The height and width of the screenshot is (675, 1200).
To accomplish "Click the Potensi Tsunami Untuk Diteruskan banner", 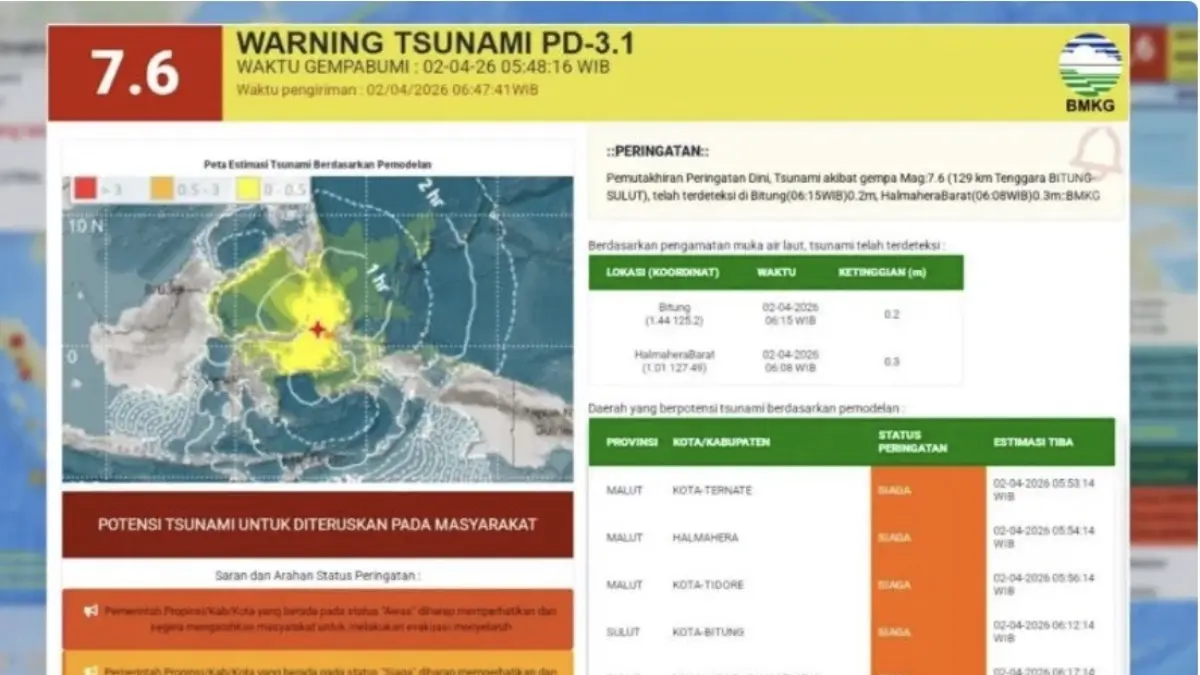I will (318, 524).
